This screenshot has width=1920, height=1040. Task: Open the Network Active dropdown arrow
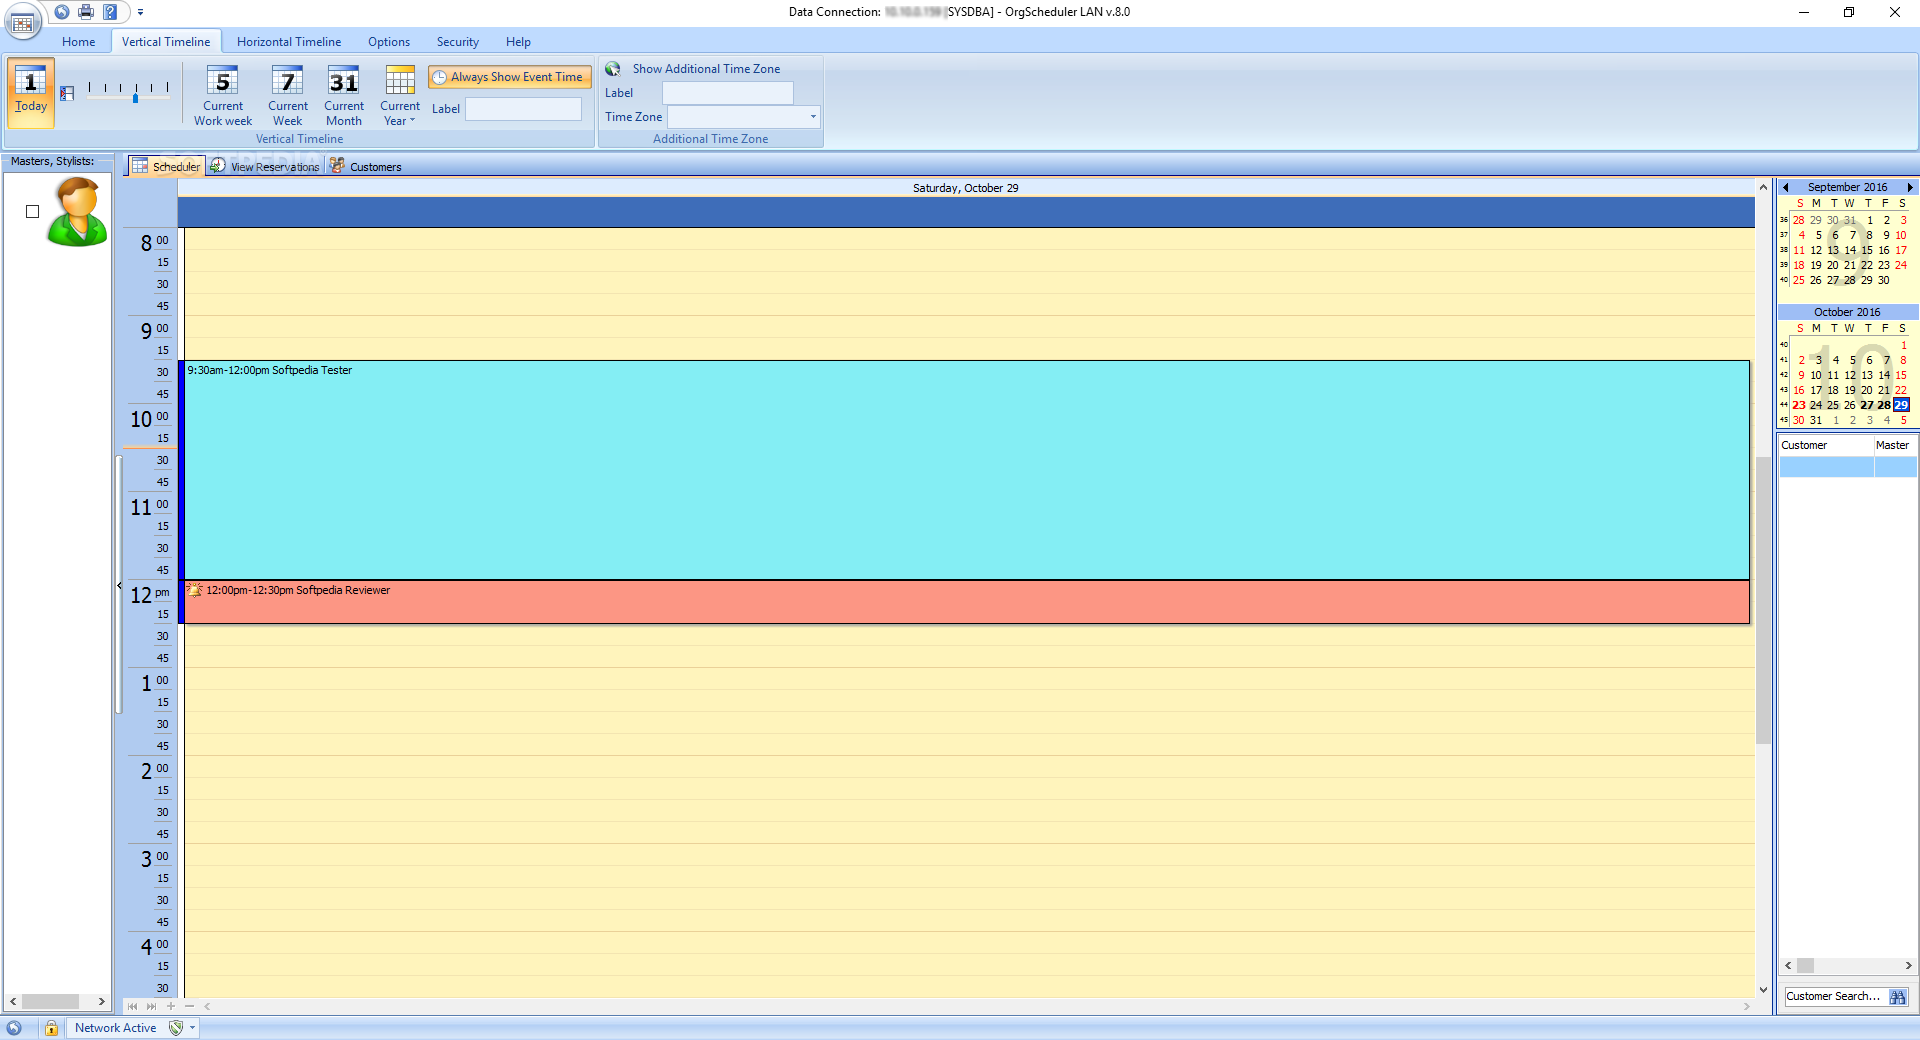pyautogui.click(x=192, y=1028)
